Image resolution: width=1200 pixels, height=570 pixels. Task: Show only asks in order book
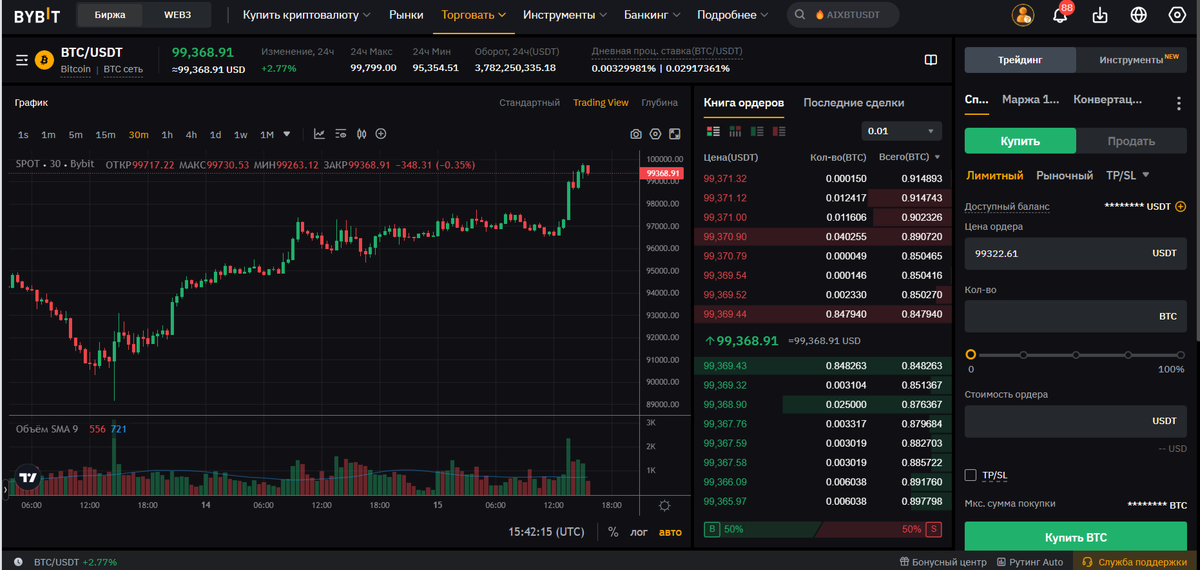[x=779, y=131]
